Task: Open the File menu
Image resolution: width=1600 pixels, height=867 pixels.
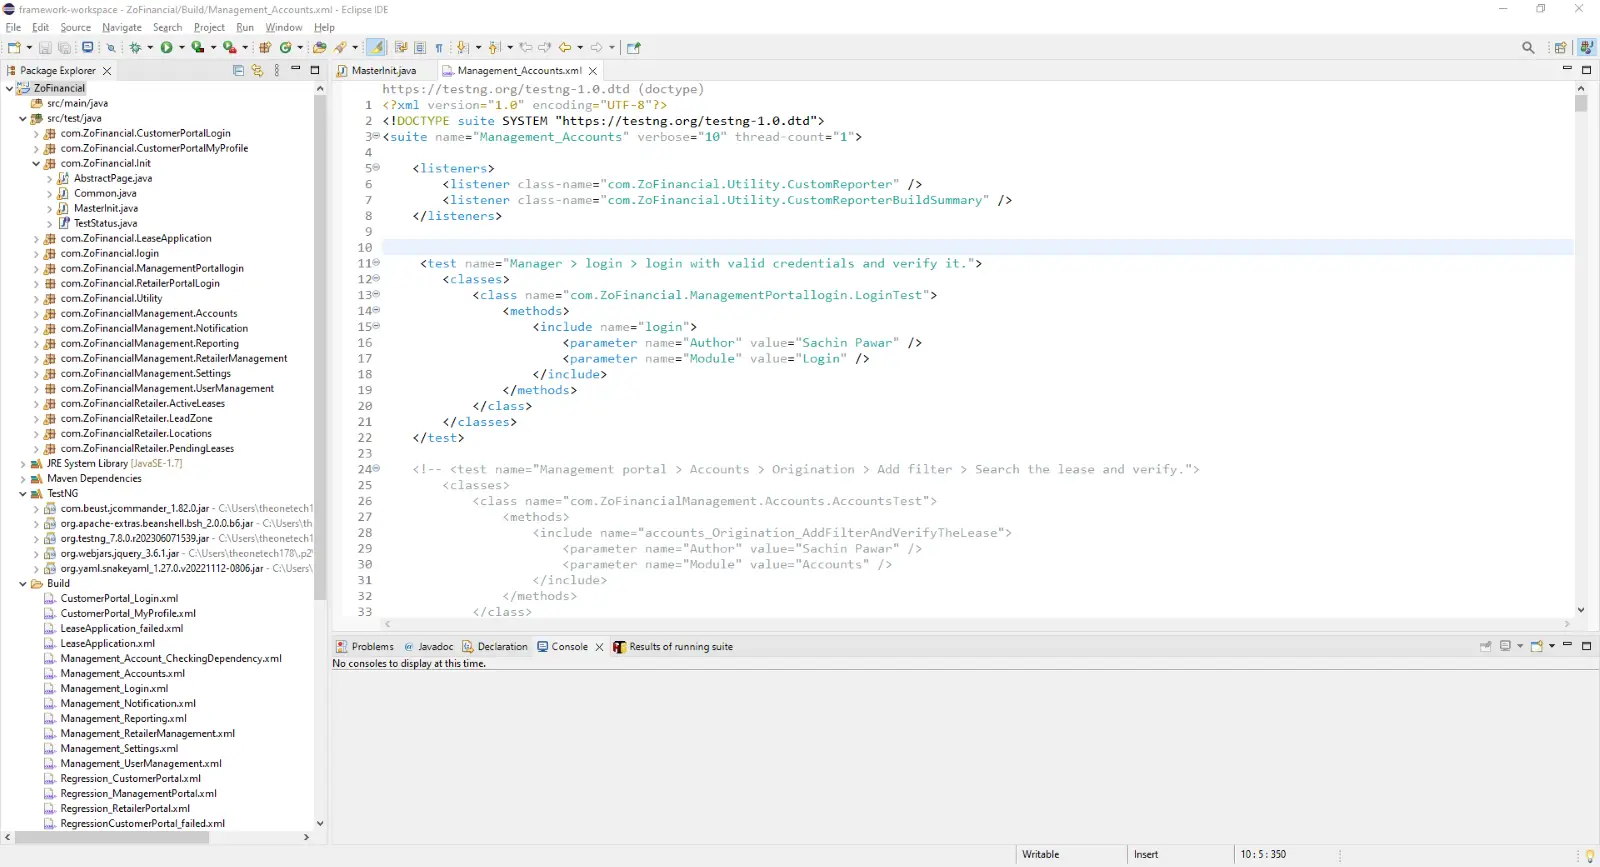Action: pyautogui.click(x=13, y=27)
